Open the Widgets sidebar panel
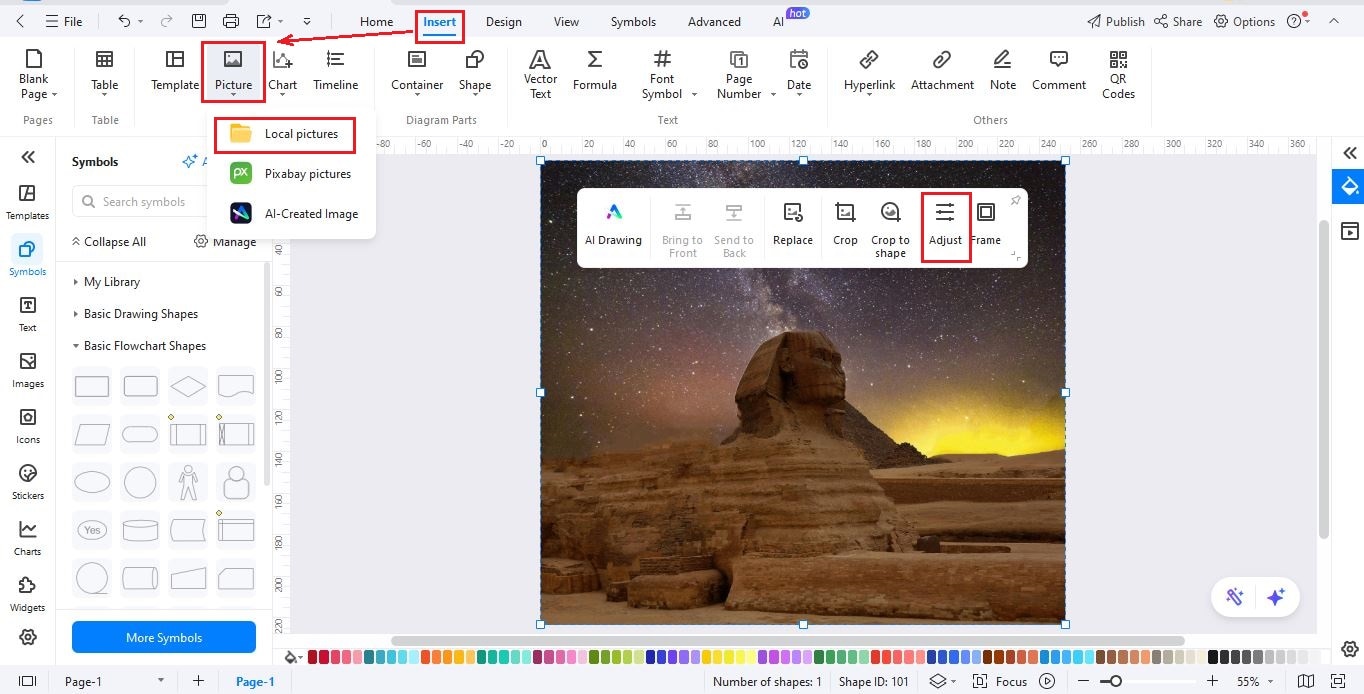This screenshot has height=694, width=1364. [27, 593]
